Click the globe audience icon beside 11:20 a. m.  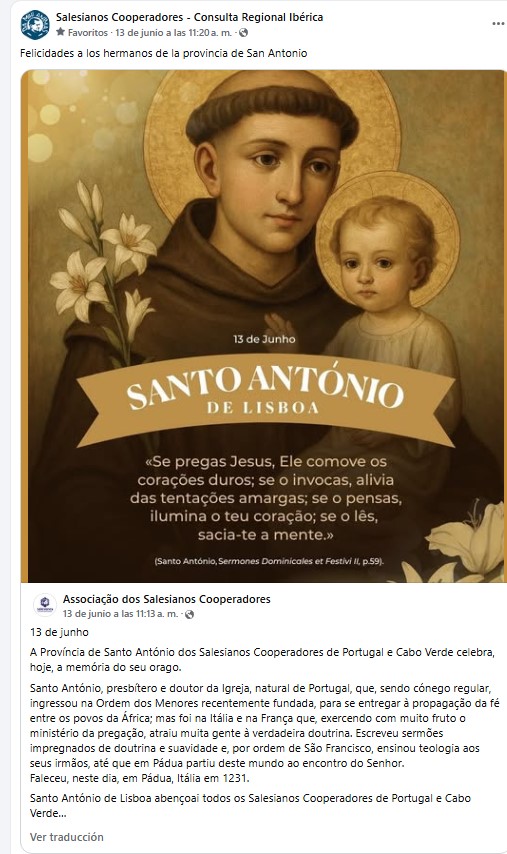(x=243, y=33)
